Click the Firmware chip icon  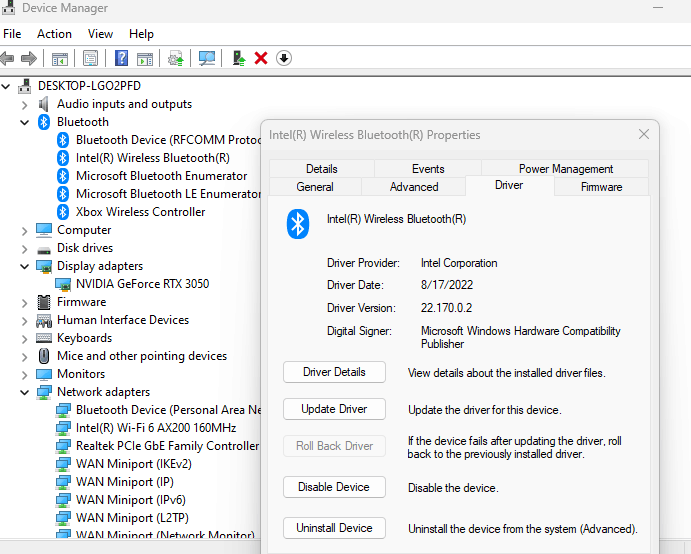click(x=44, y=302)
